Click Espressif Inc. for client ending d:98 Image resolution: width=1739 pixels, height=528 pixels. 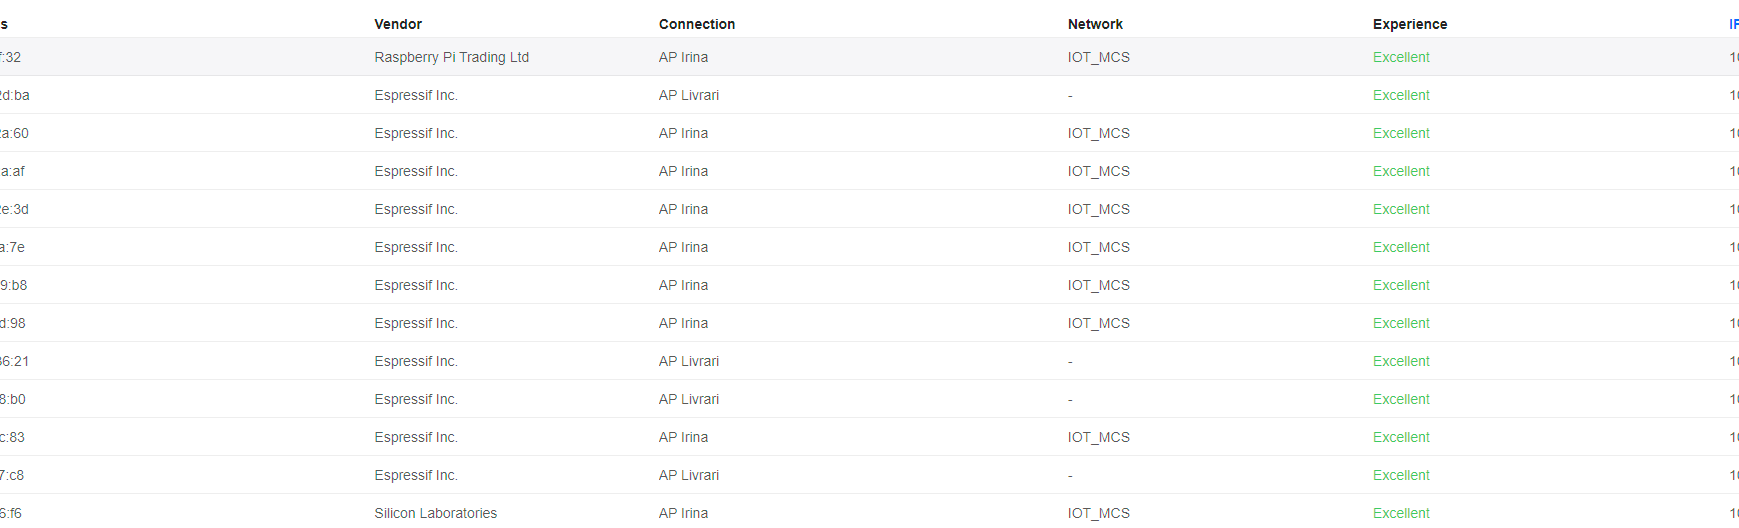[416, 323]
